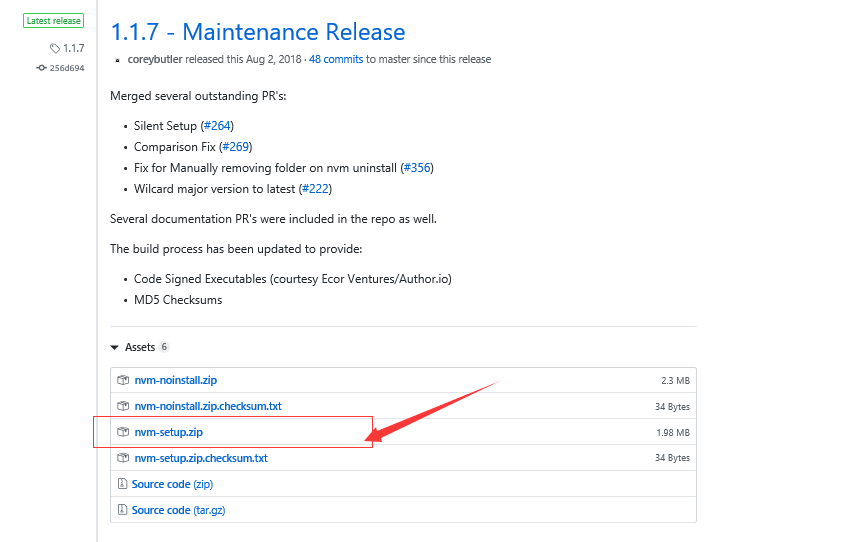The width and height of the screenshot is (857, 542).
Task: Click the file icon beside Source code (tar.gz)
Action: [x=122, y=510]
